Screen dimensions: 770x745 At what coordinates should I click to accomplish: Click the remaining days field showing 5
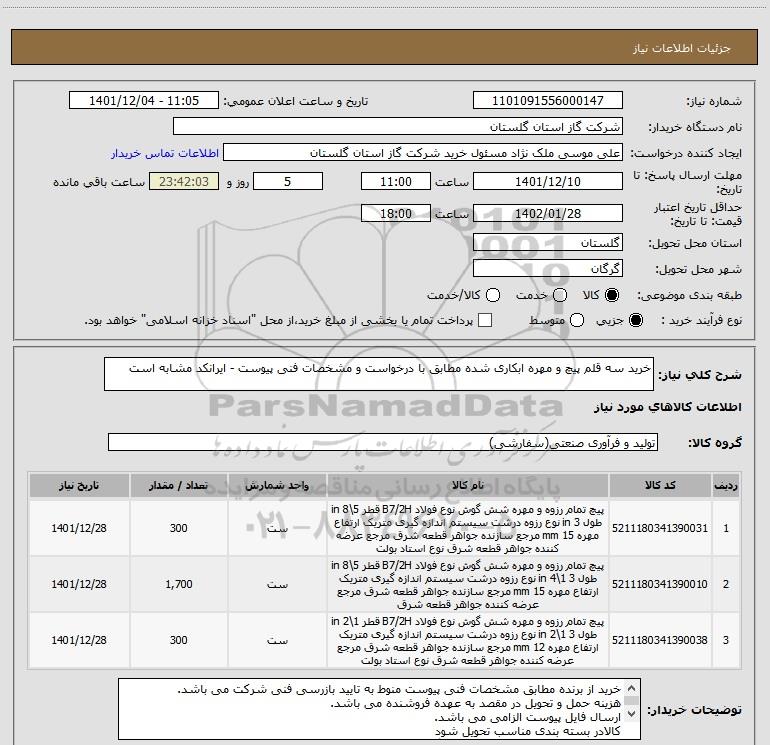pyautogui.click(x=288, y=181)
